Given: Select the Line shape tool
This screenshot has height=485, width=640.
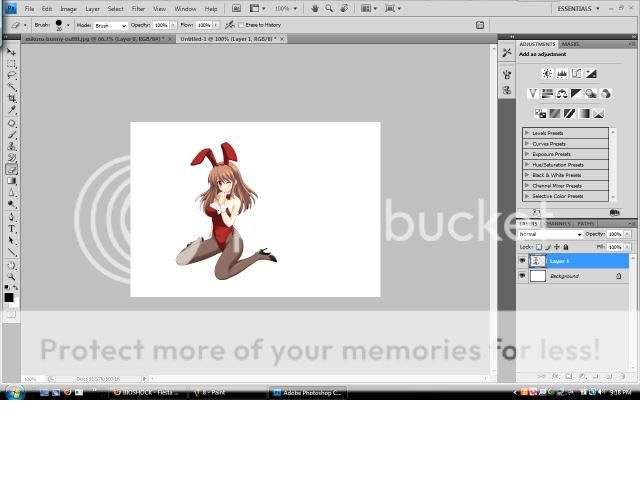Looking at the screenshot, I should (11, 252).
